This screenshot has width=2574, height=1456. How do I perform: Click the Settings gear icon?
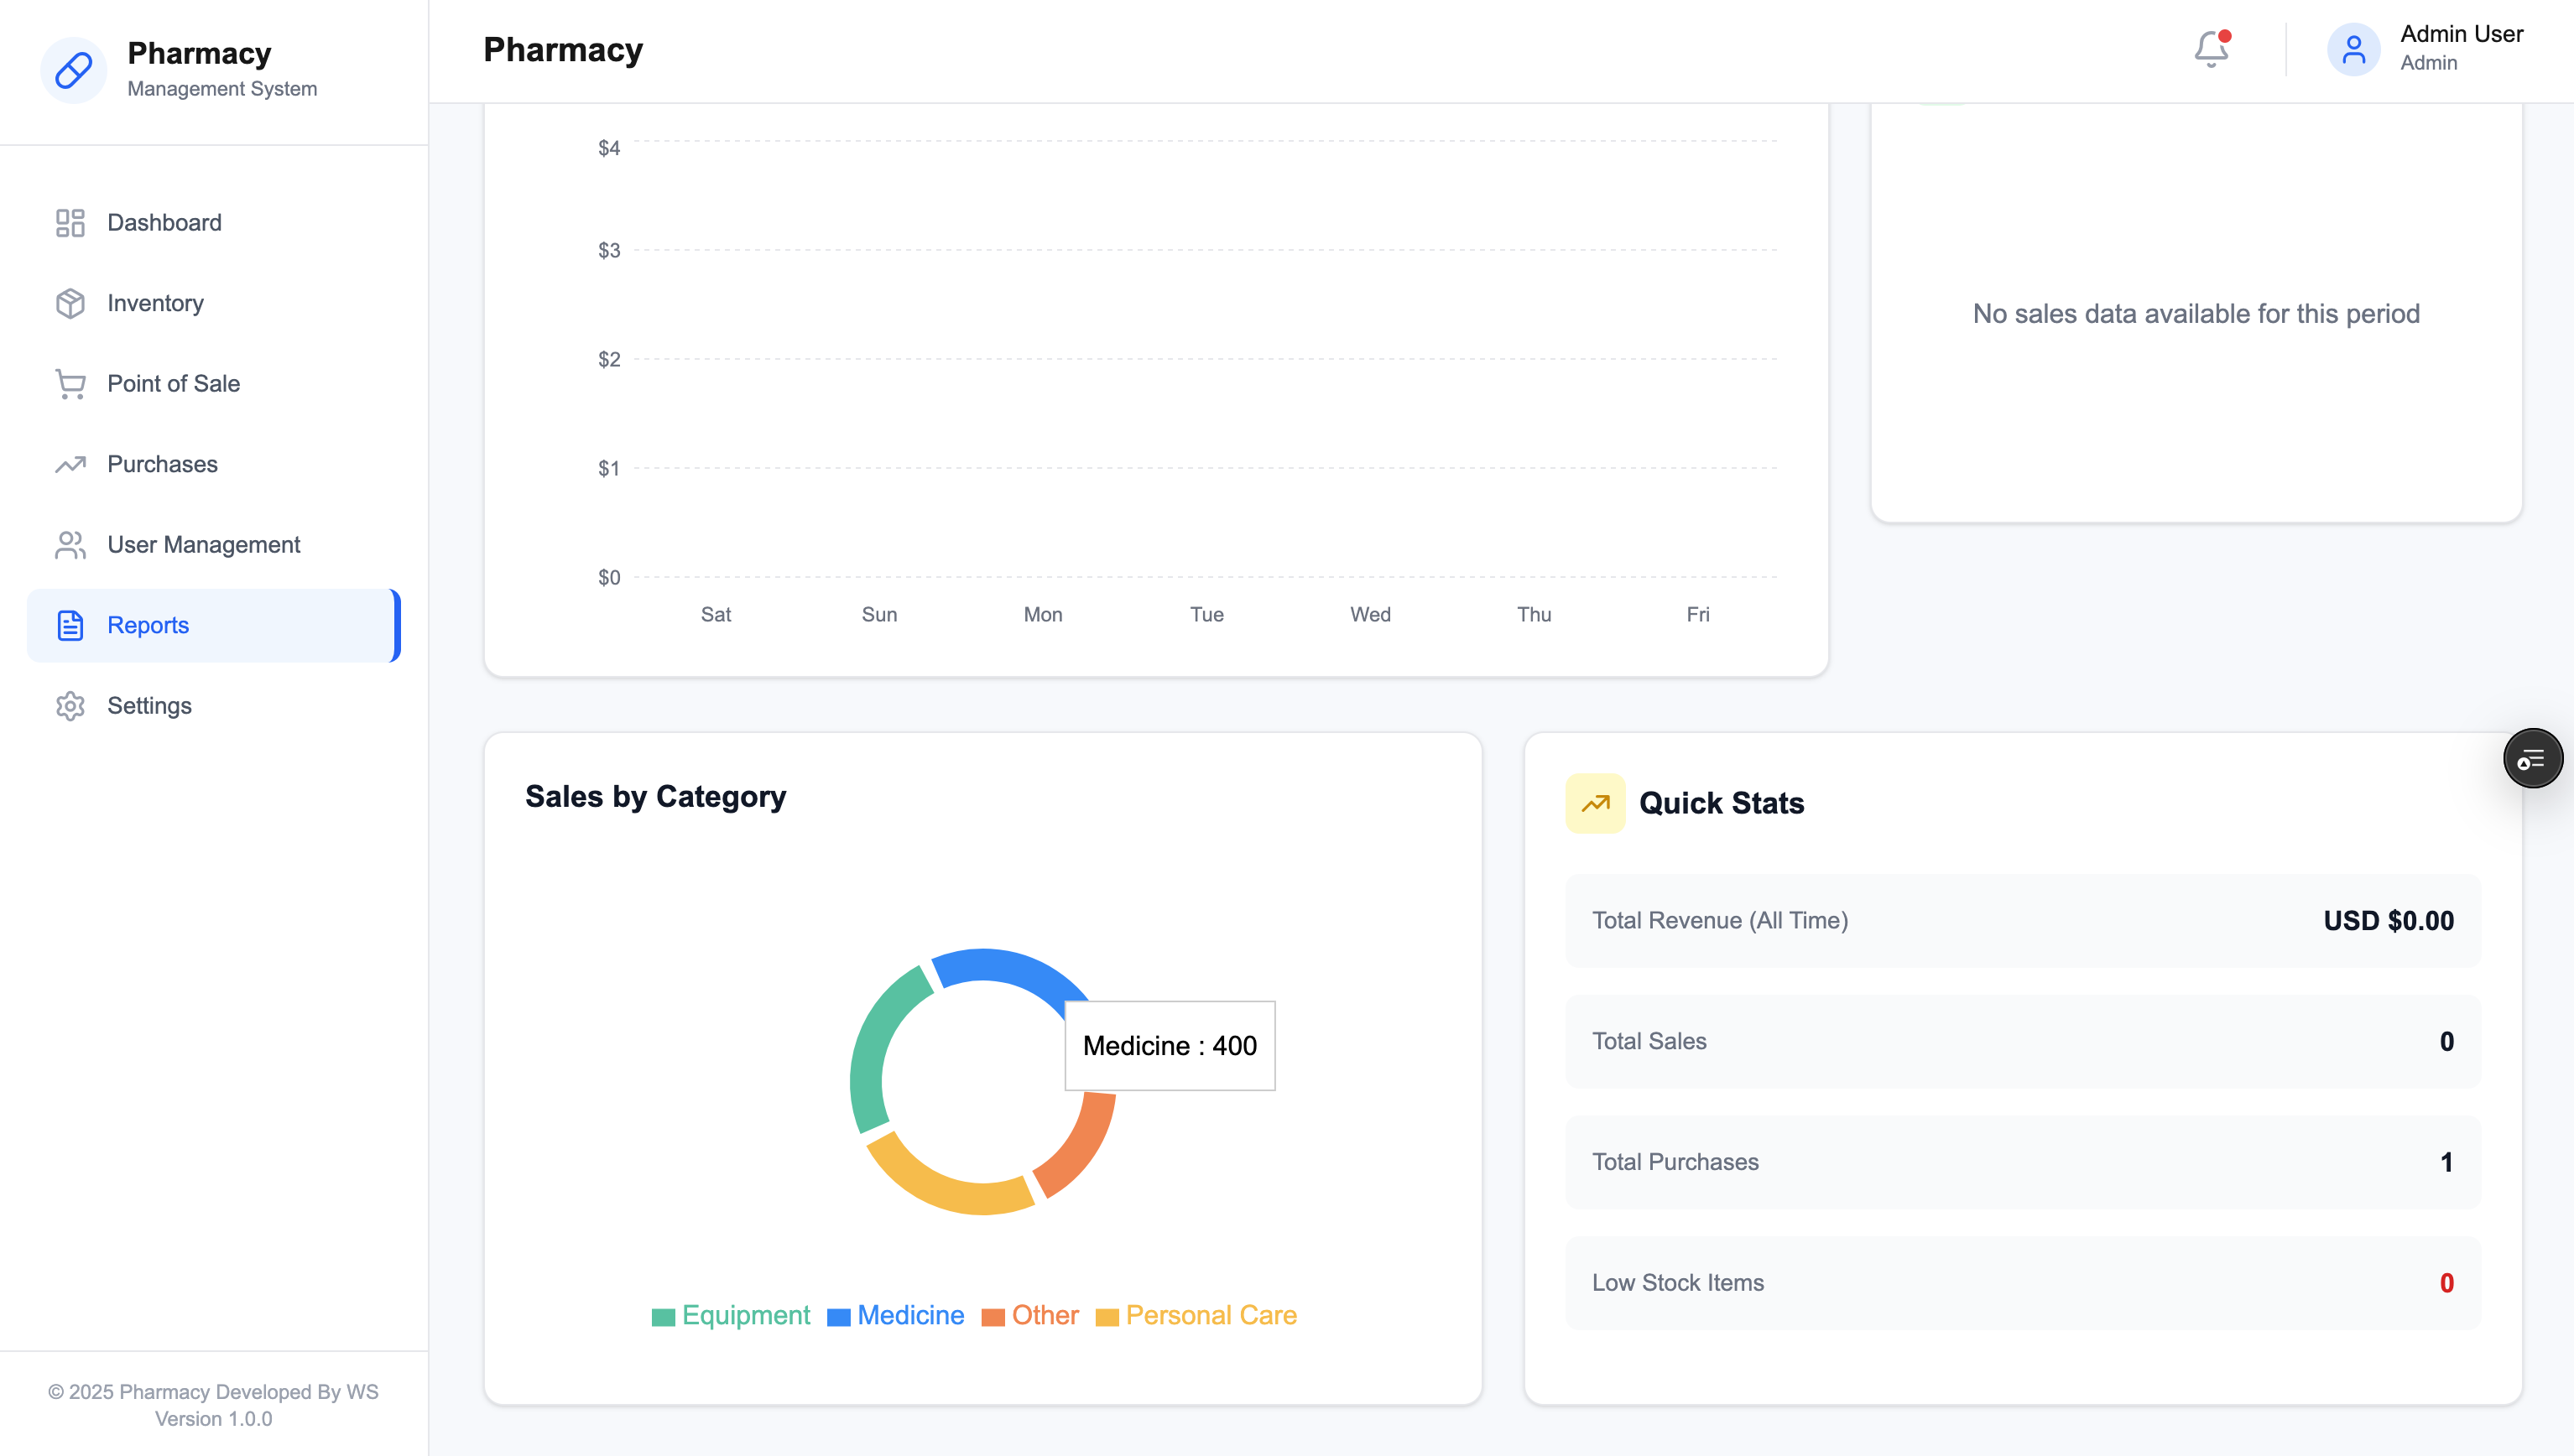70,706
